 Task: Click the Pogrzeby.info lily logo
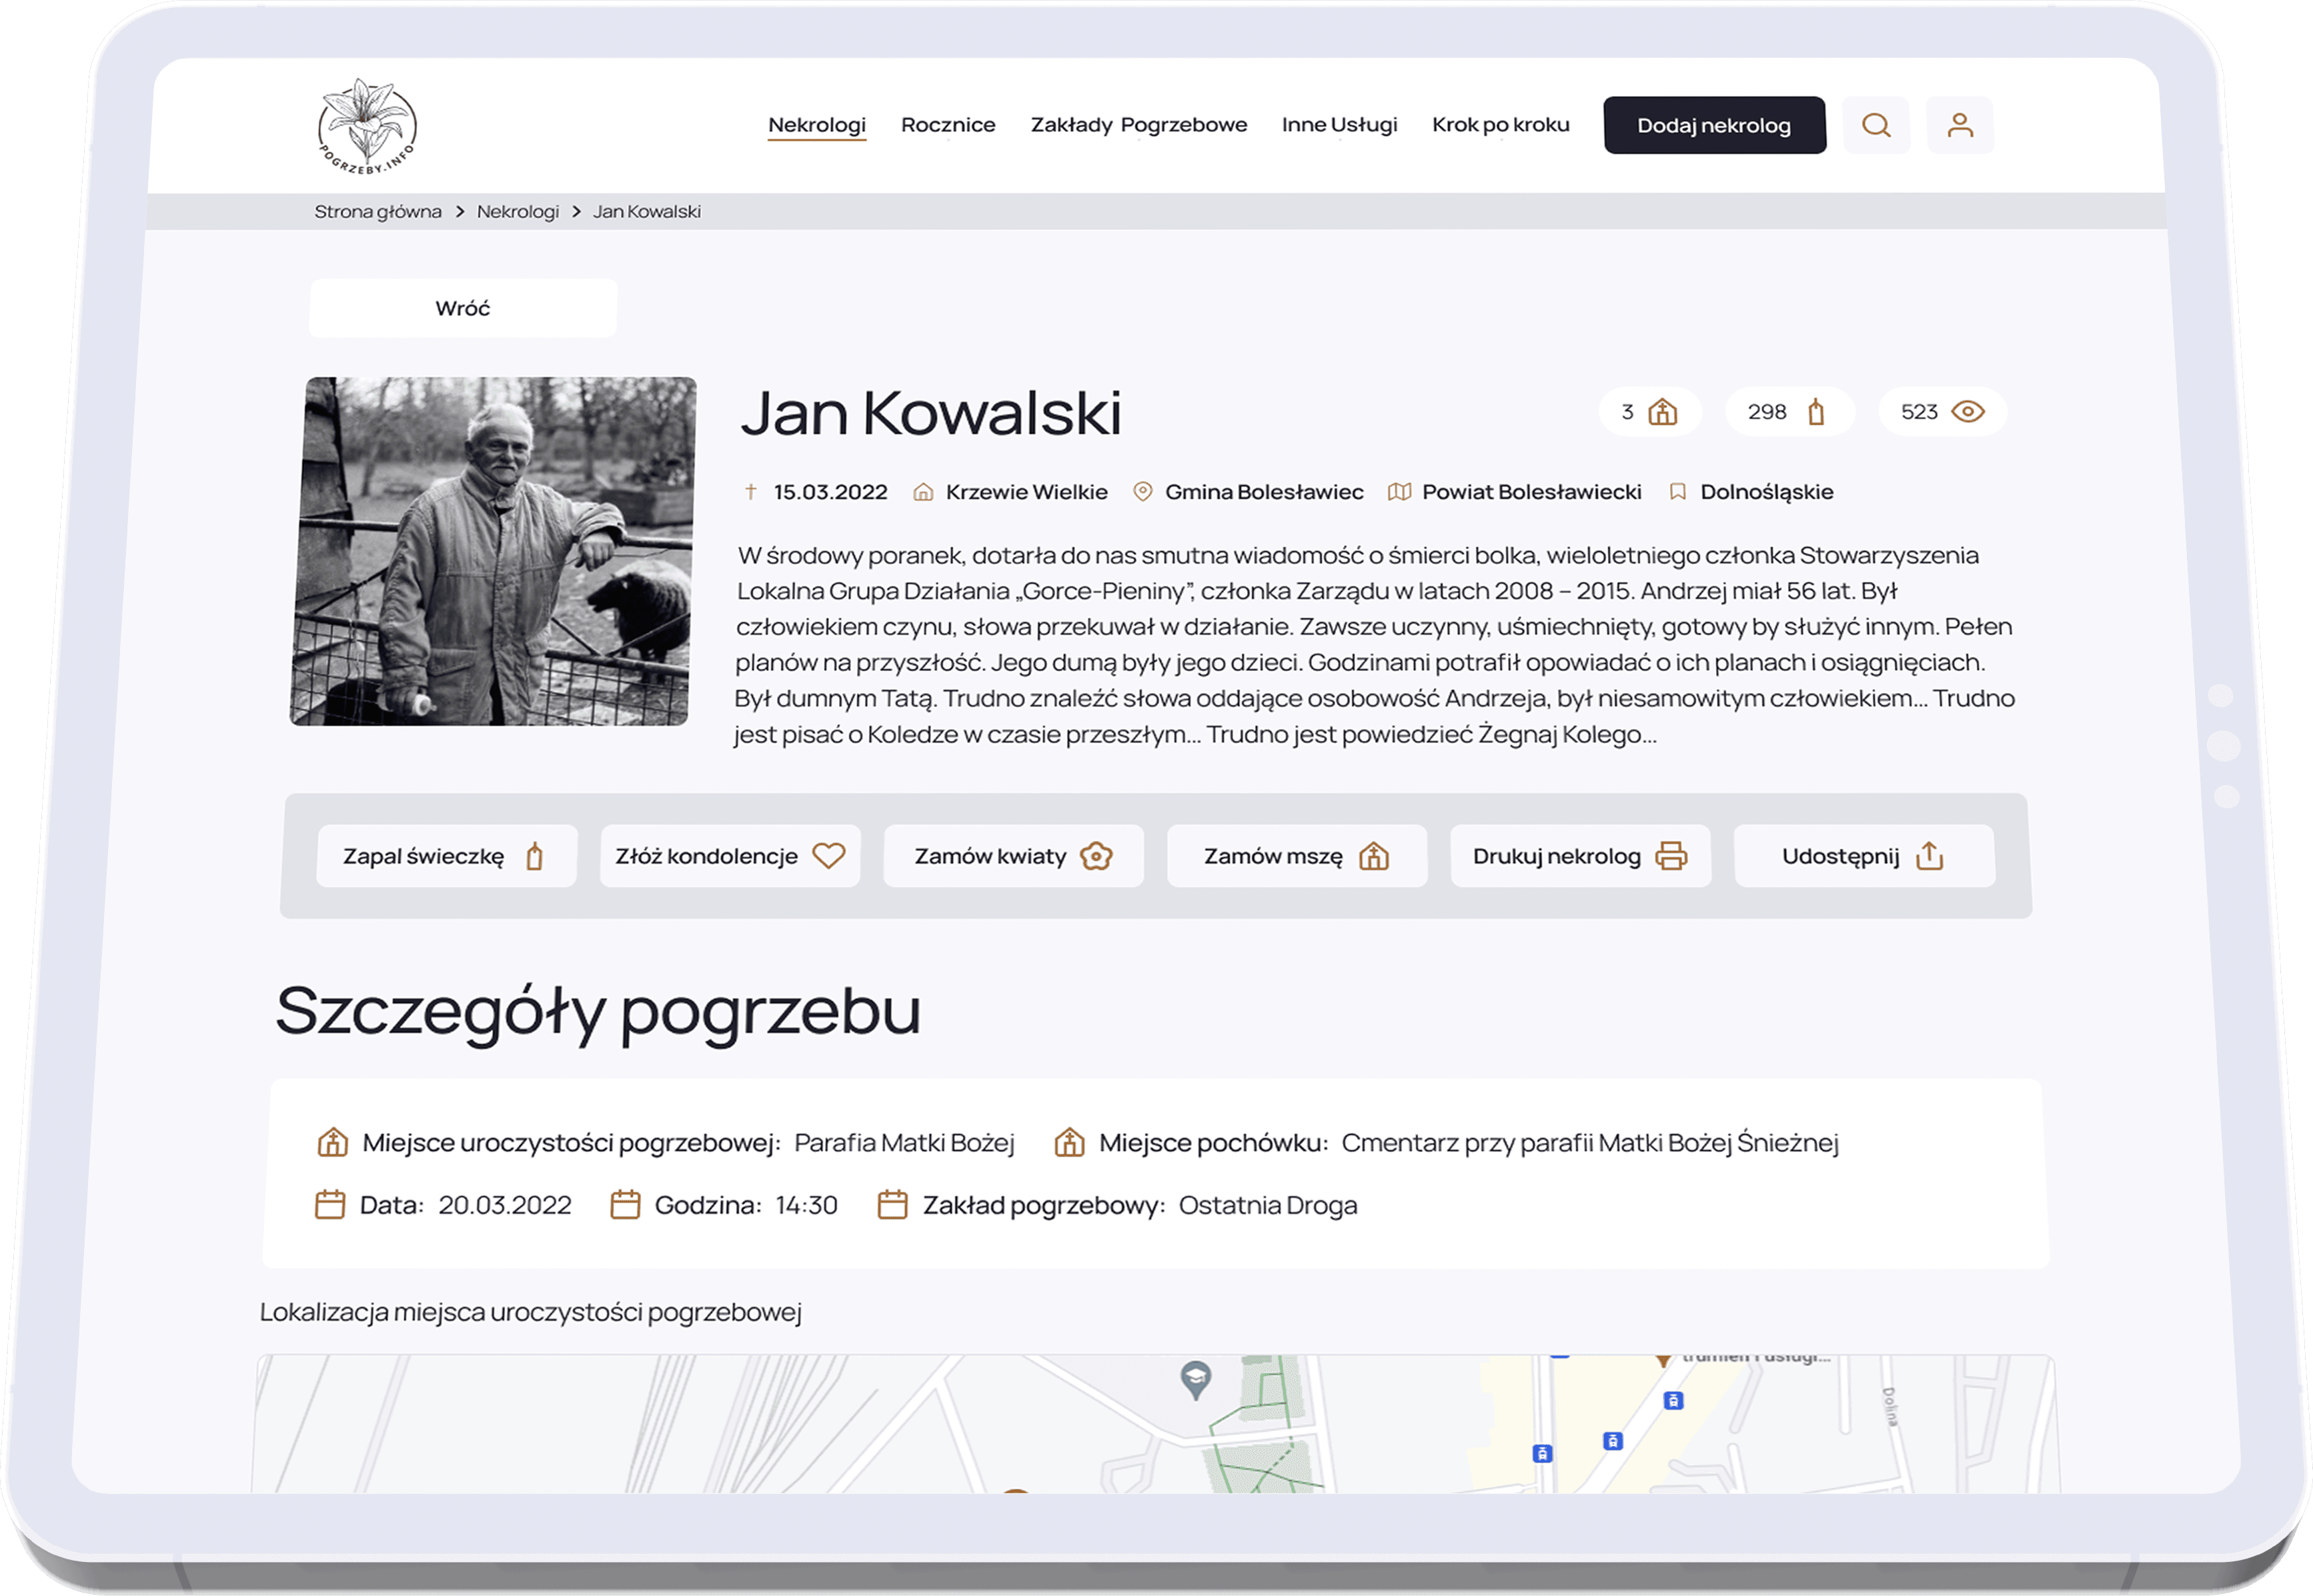tap(367, 127)
